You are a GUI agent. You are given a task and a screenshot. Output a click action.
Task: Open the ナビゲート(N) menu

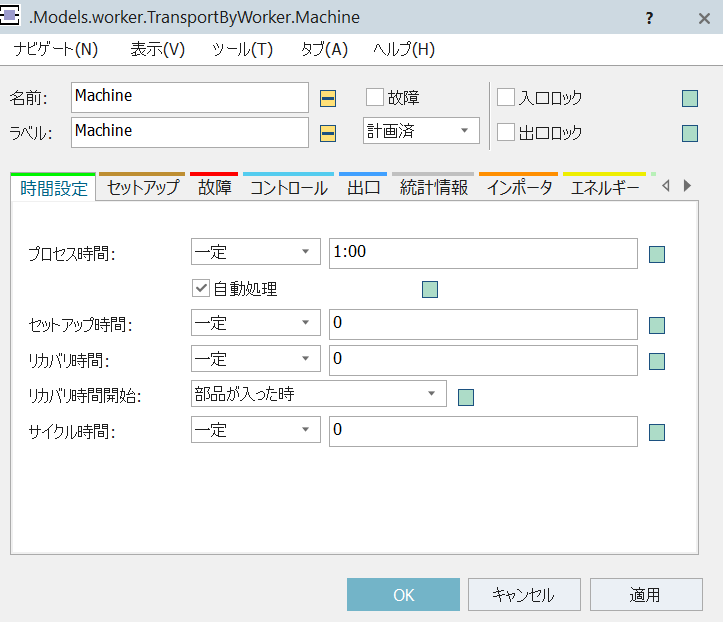56,49
